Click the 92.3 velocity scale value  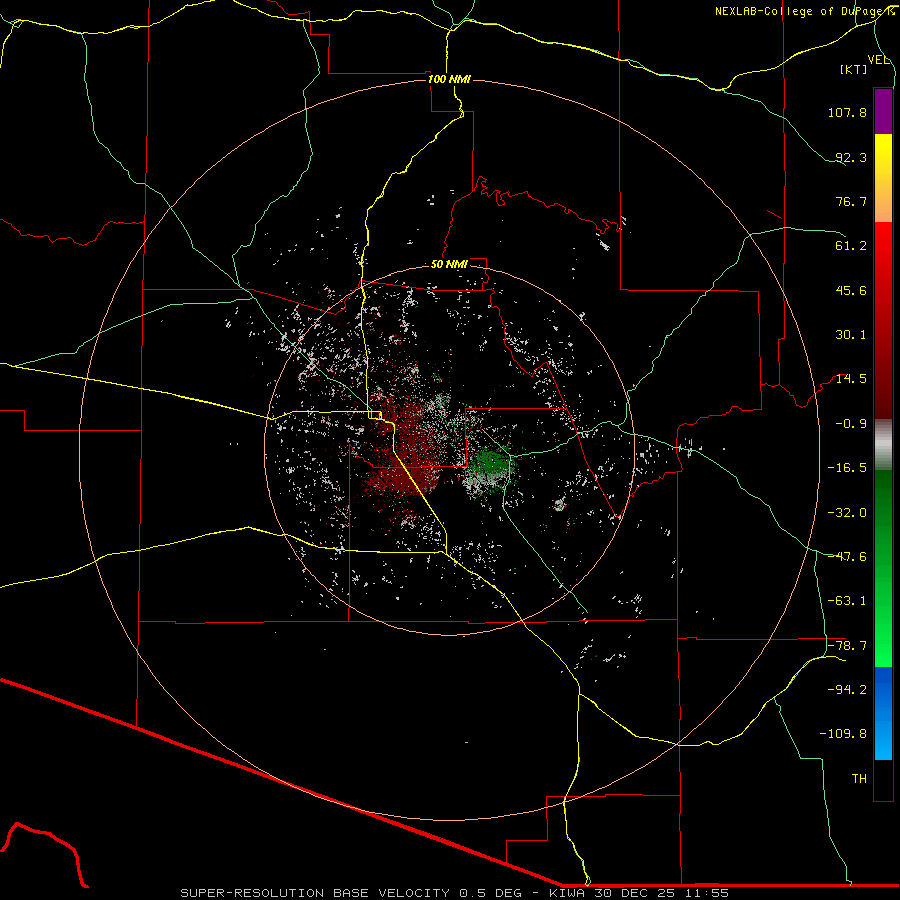[x=851, y=157]
